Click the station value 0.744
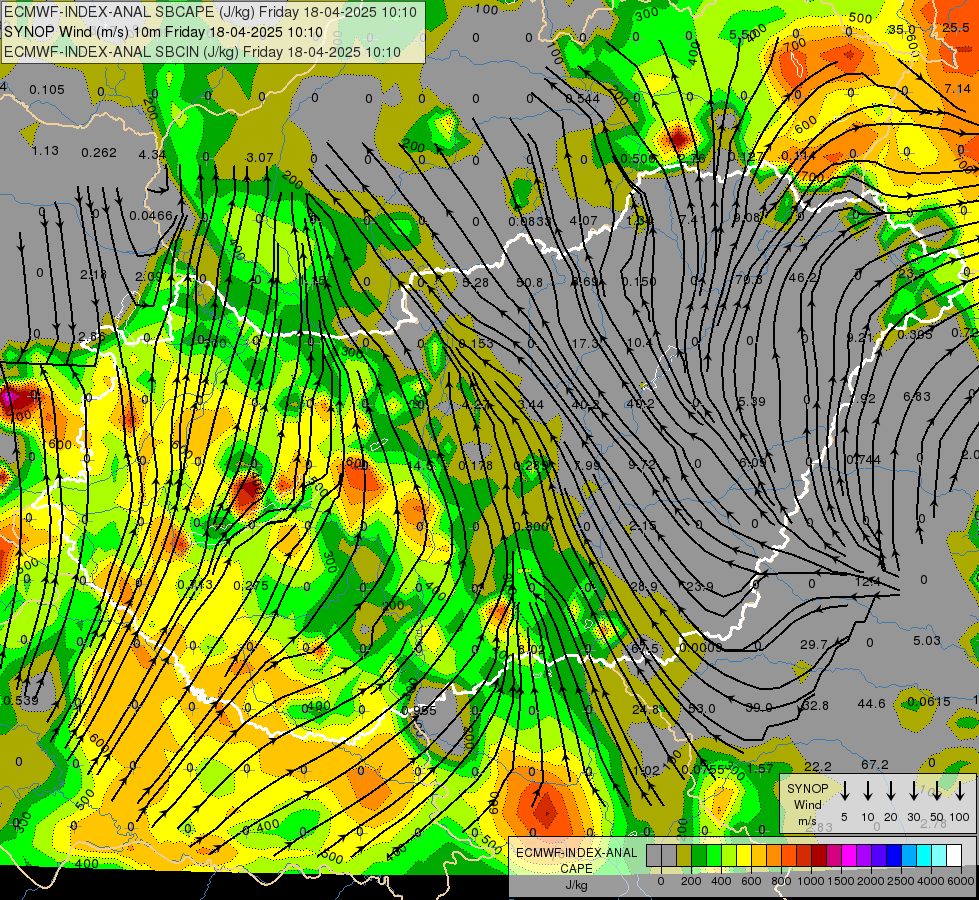 [863, 460]
